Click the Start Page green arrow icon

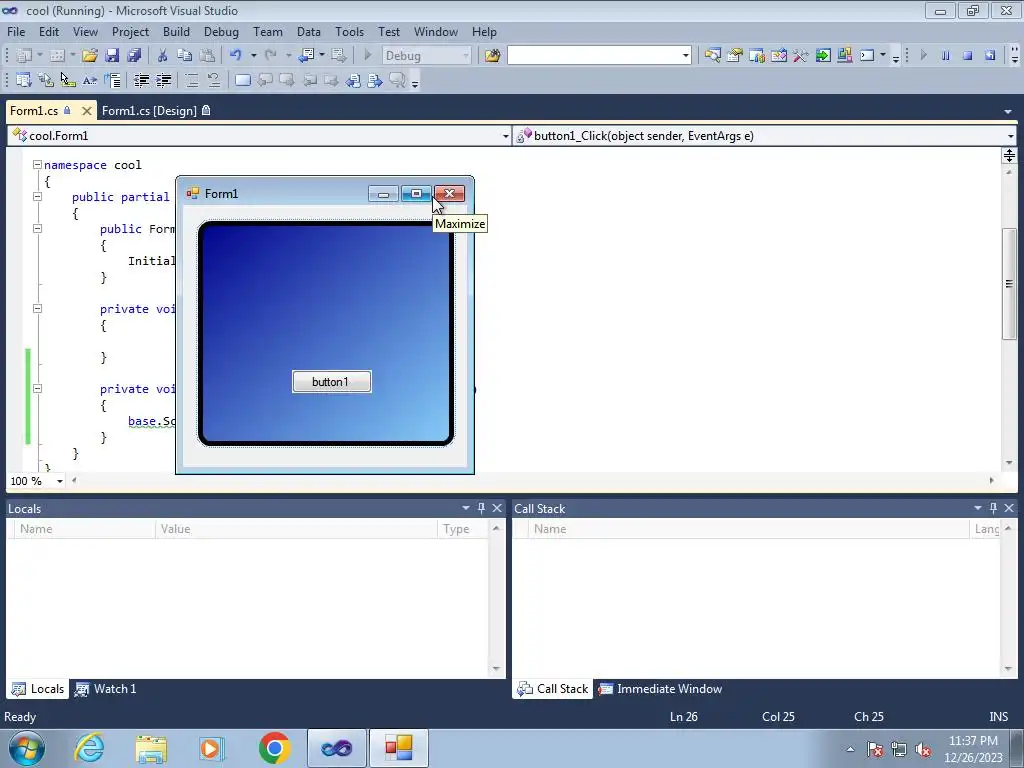point(823,56)
